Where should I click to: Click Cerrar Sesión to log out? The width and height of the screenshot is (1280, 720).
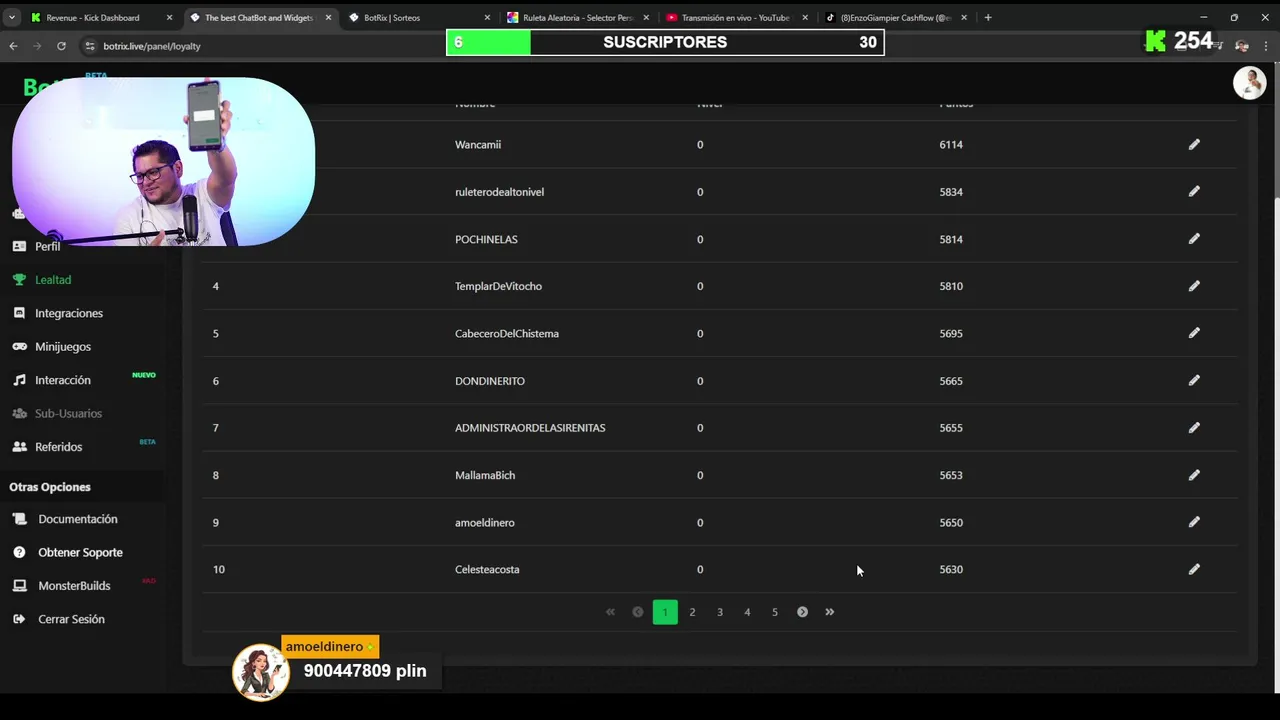tap(71, 619)
